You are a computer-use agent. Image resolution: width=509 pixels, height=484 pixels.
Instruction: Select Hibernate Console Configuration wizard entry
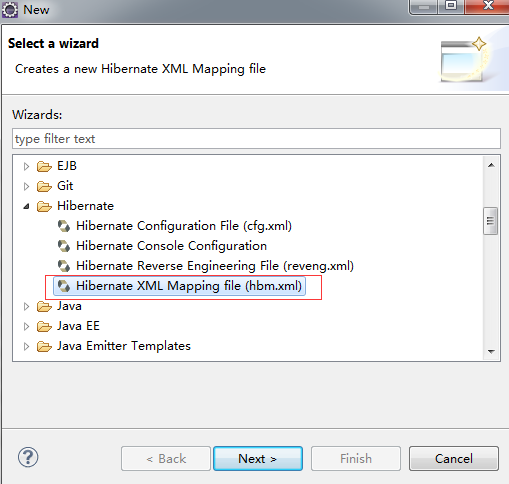click(171, 246)
